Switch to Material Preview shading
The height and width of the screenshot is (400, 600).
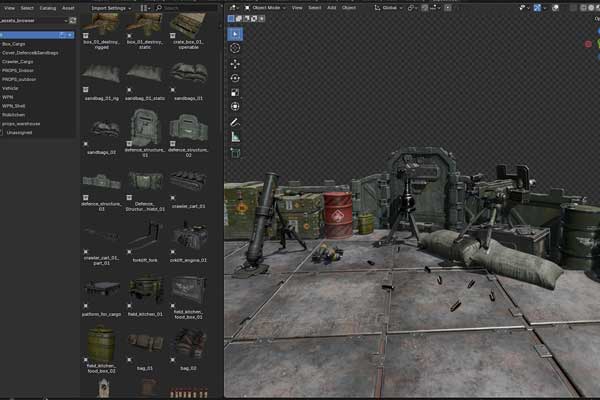598,8
